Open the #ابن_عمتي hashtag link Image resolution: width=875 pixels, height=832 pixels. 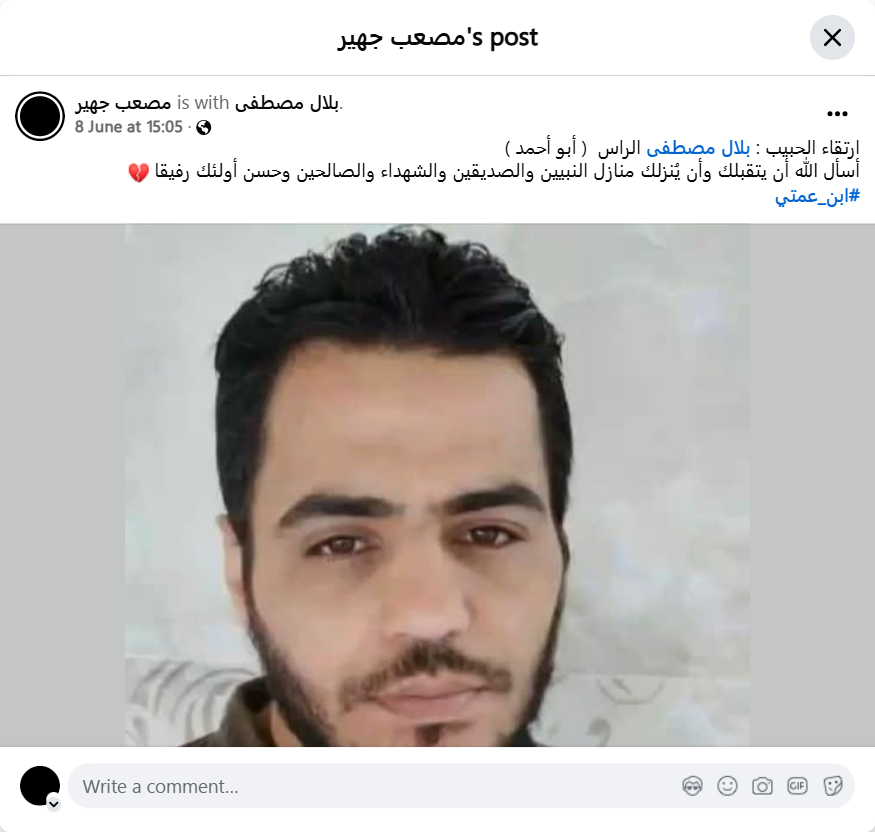pos(817,196)
